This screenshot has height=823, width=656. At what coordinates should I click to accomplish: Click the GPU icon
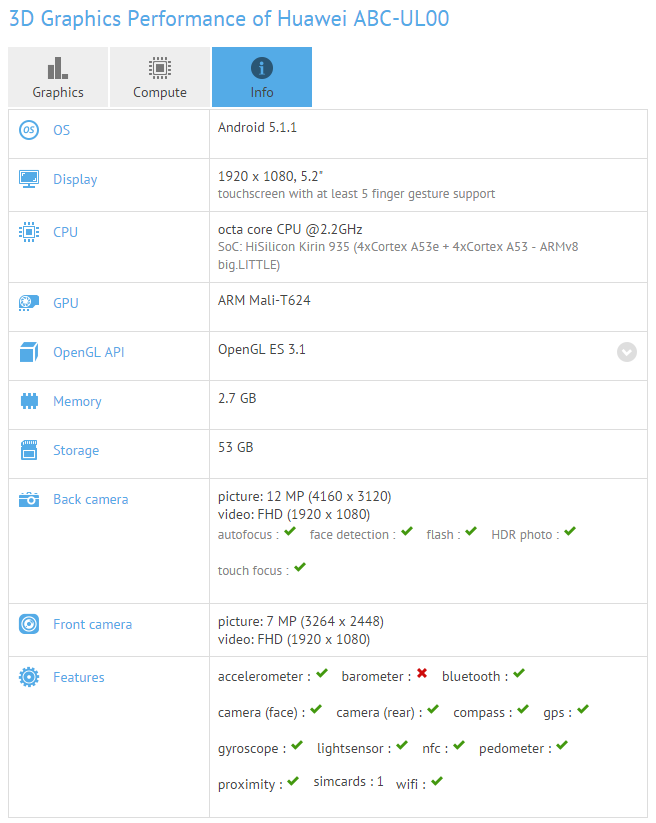click(x=29, y=303)
